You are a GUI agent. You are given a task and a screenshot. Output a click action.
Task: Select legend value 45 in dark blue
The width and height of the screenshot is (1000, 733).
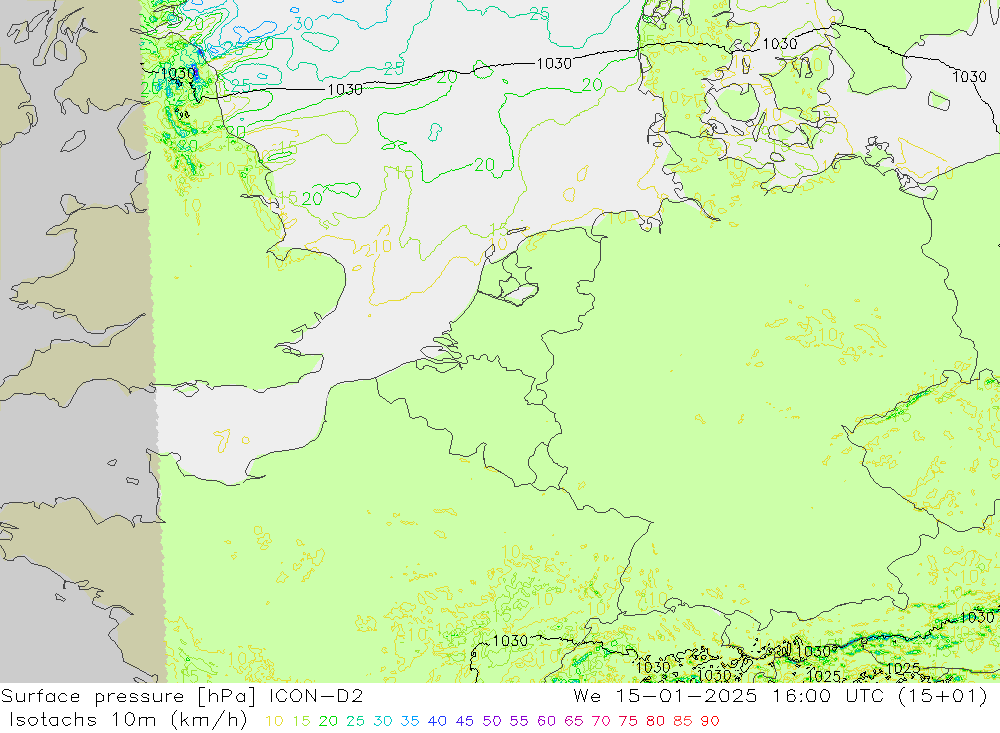coord(464,721)
